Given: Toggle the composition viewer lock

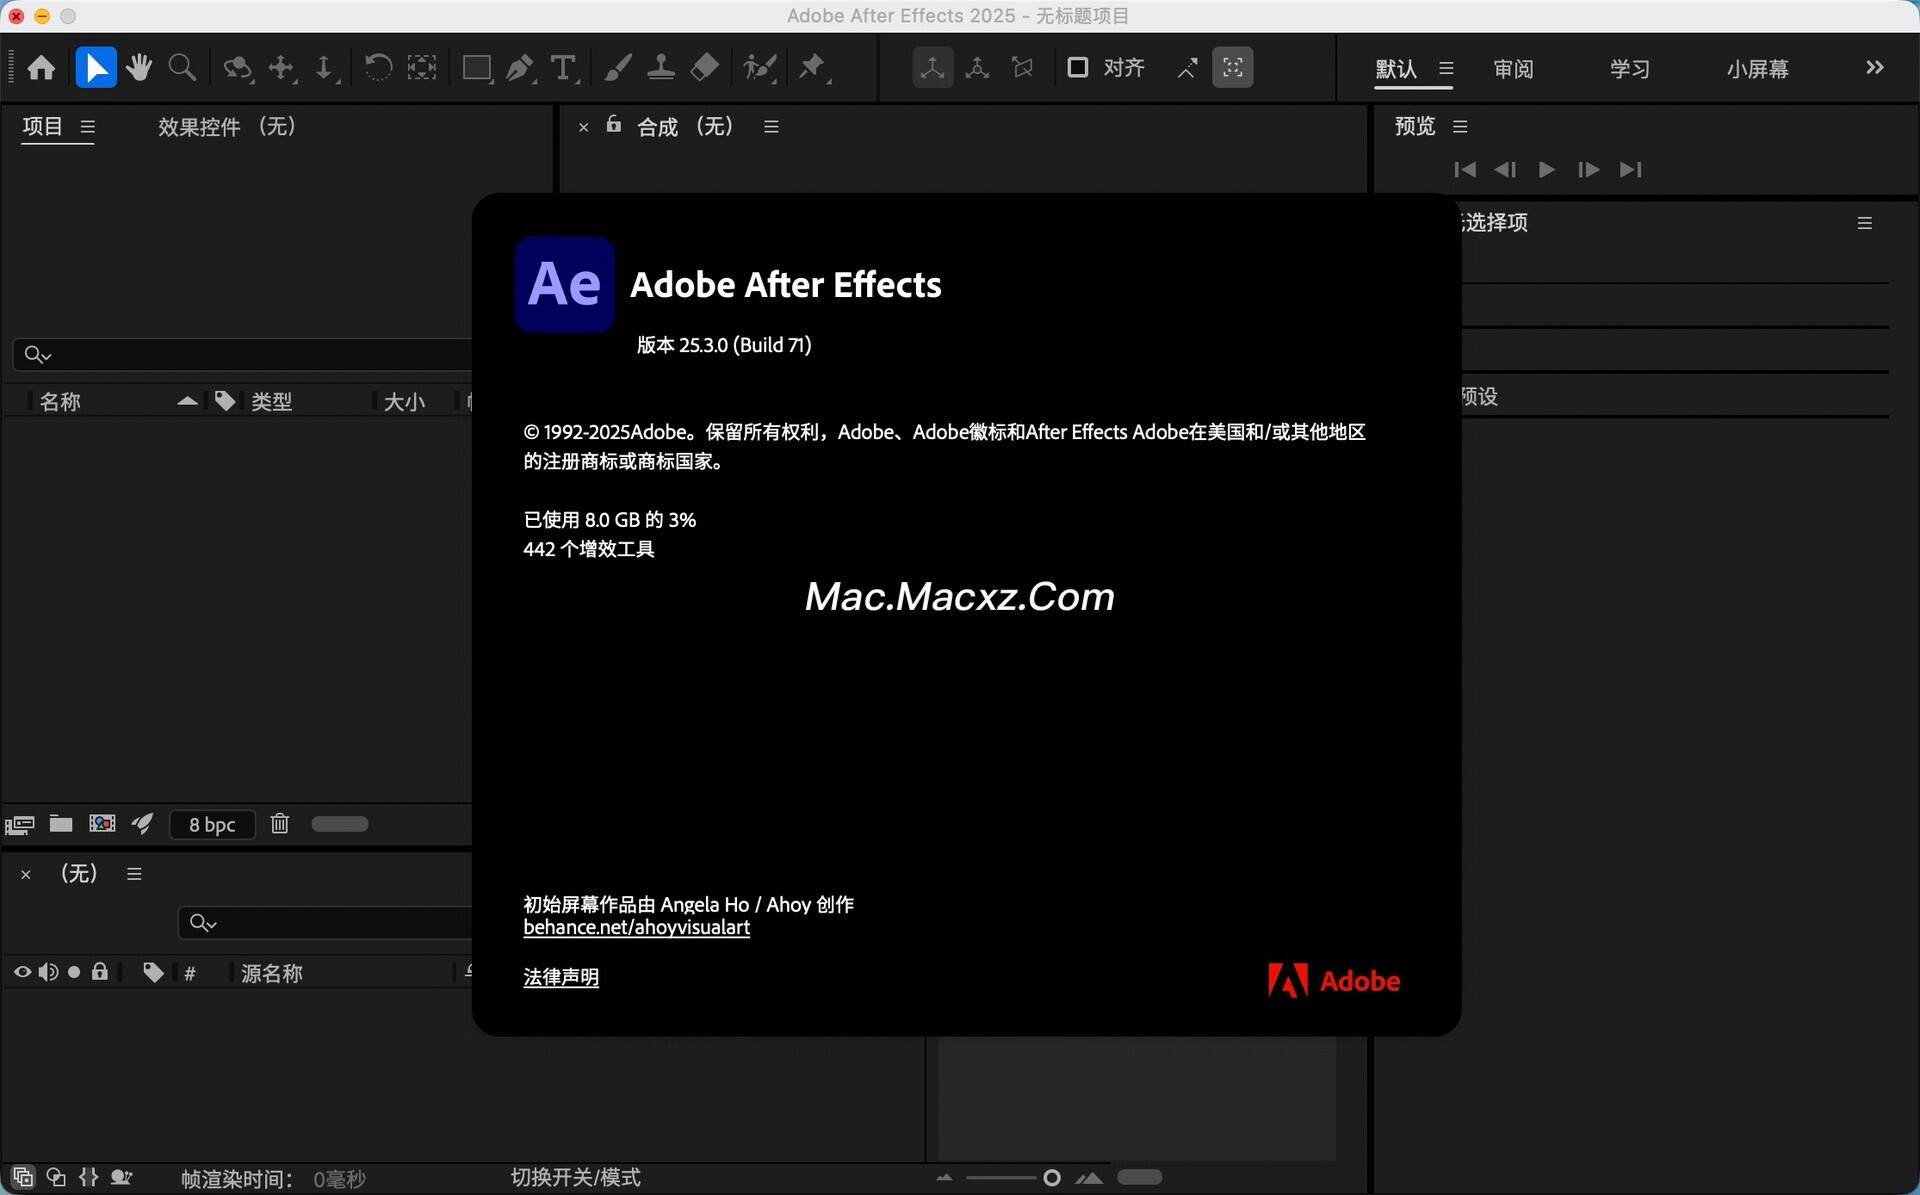Looking at the screenshot, I should (614, 125).
